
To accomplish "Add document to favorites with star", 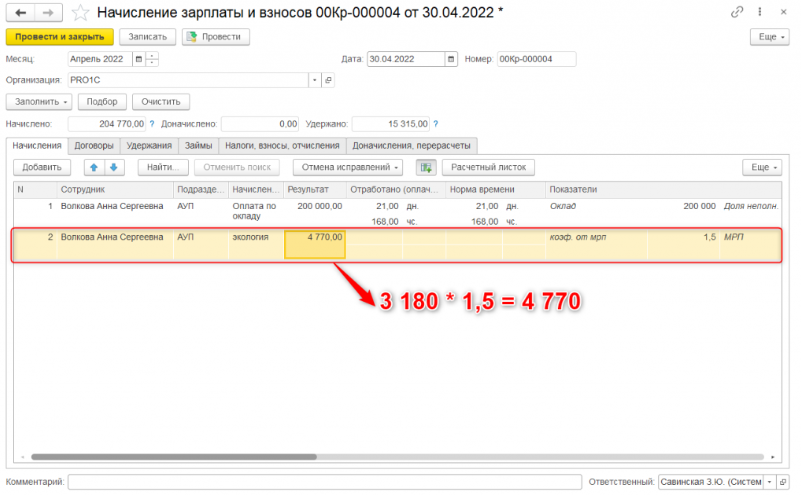I will click(x=82, y=13).
